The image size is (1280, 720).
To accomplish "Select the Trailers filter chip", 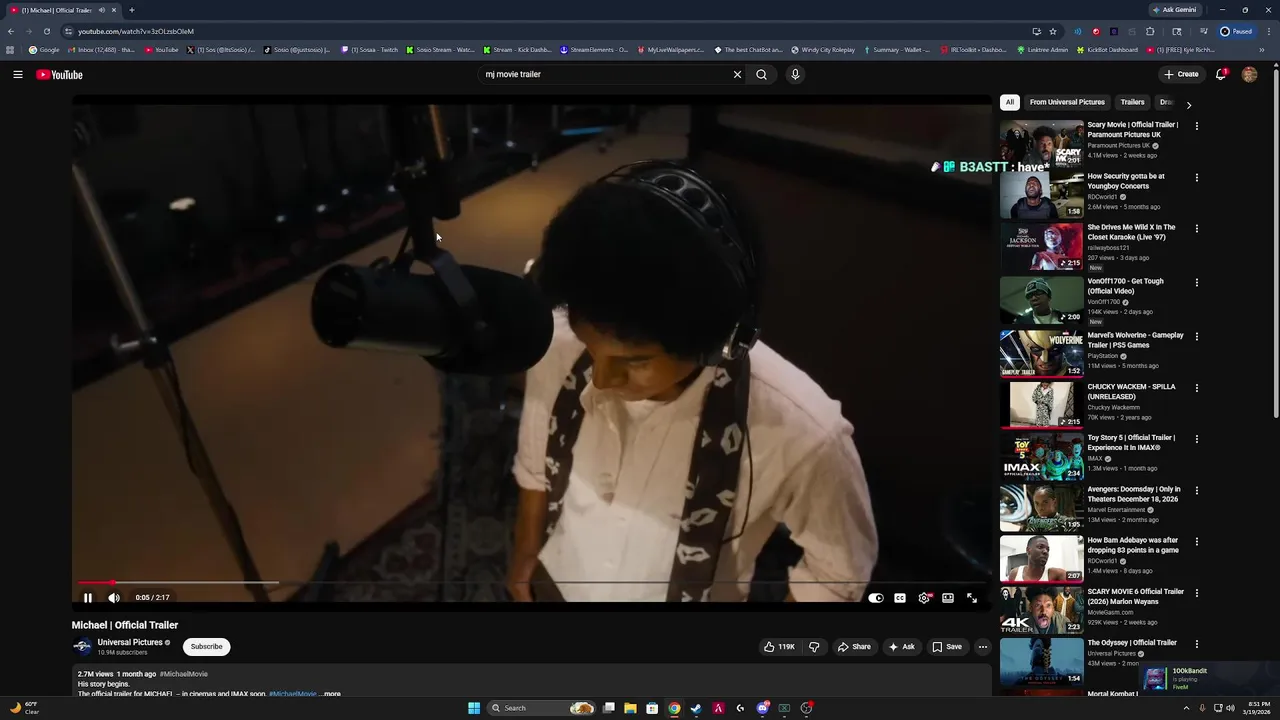I will (x=1132, y=102).
